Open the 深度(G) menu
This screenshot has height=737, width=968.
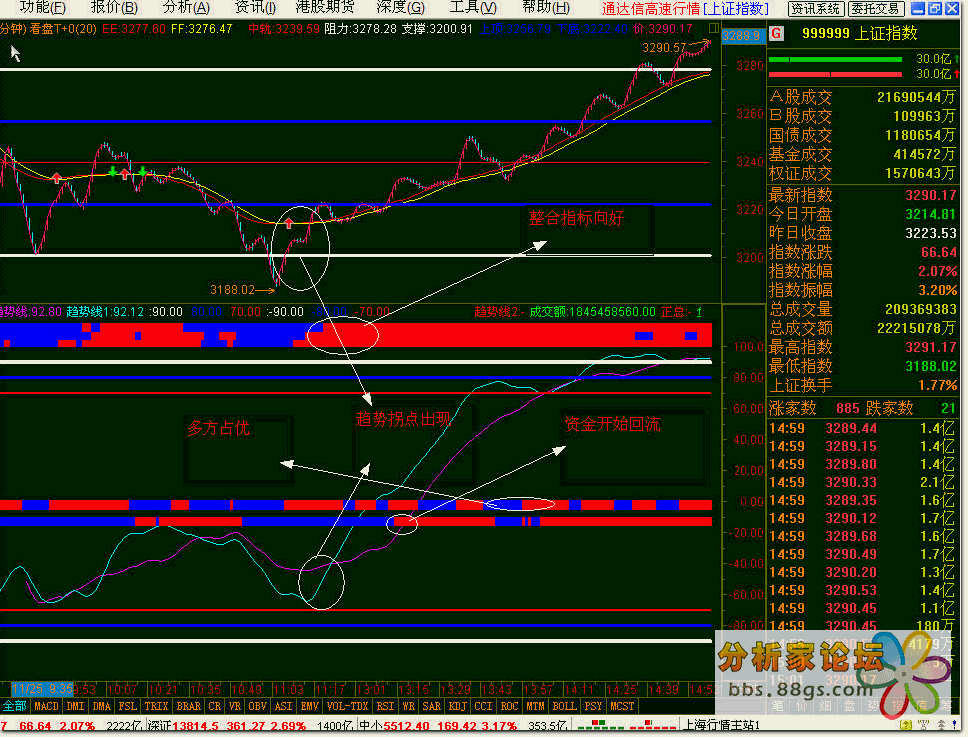401,7
